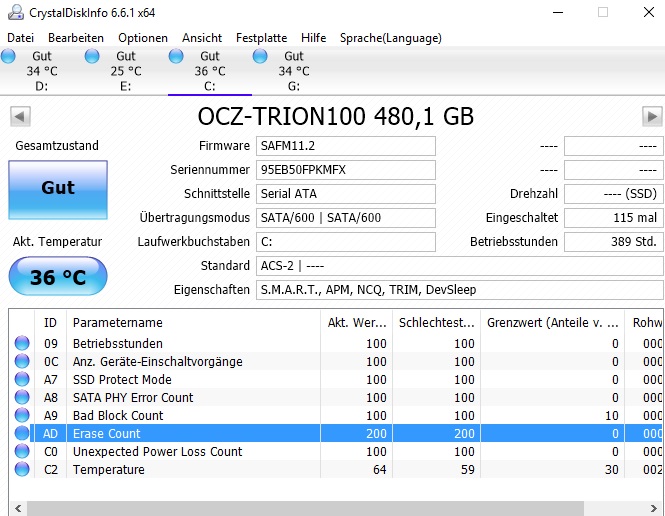665x516 pixels.
Task: Click the horizontal scrollbar left arrow
Action: click(18, 508)
